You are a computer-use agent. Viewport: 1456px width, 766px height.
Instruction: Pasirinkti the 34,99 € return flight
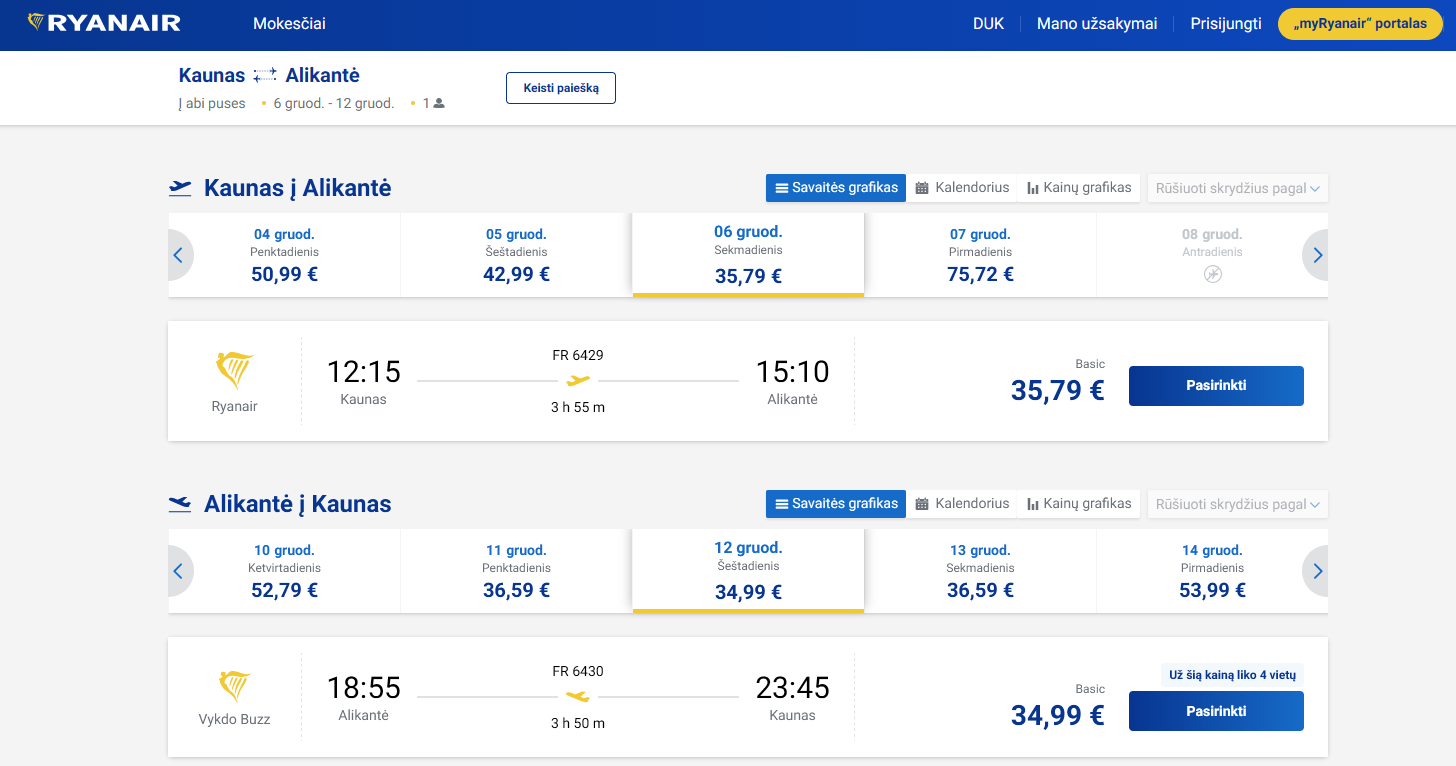pyautogui.click(x=1216, y=711)
